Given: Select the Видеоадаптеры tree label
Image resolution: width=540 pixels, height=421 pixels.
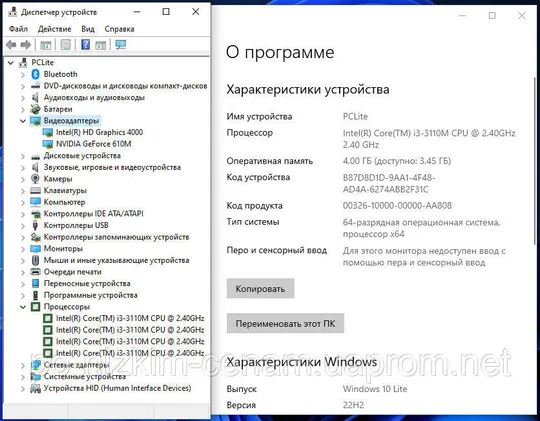Looking at the screenshot, I should [71, 121].
